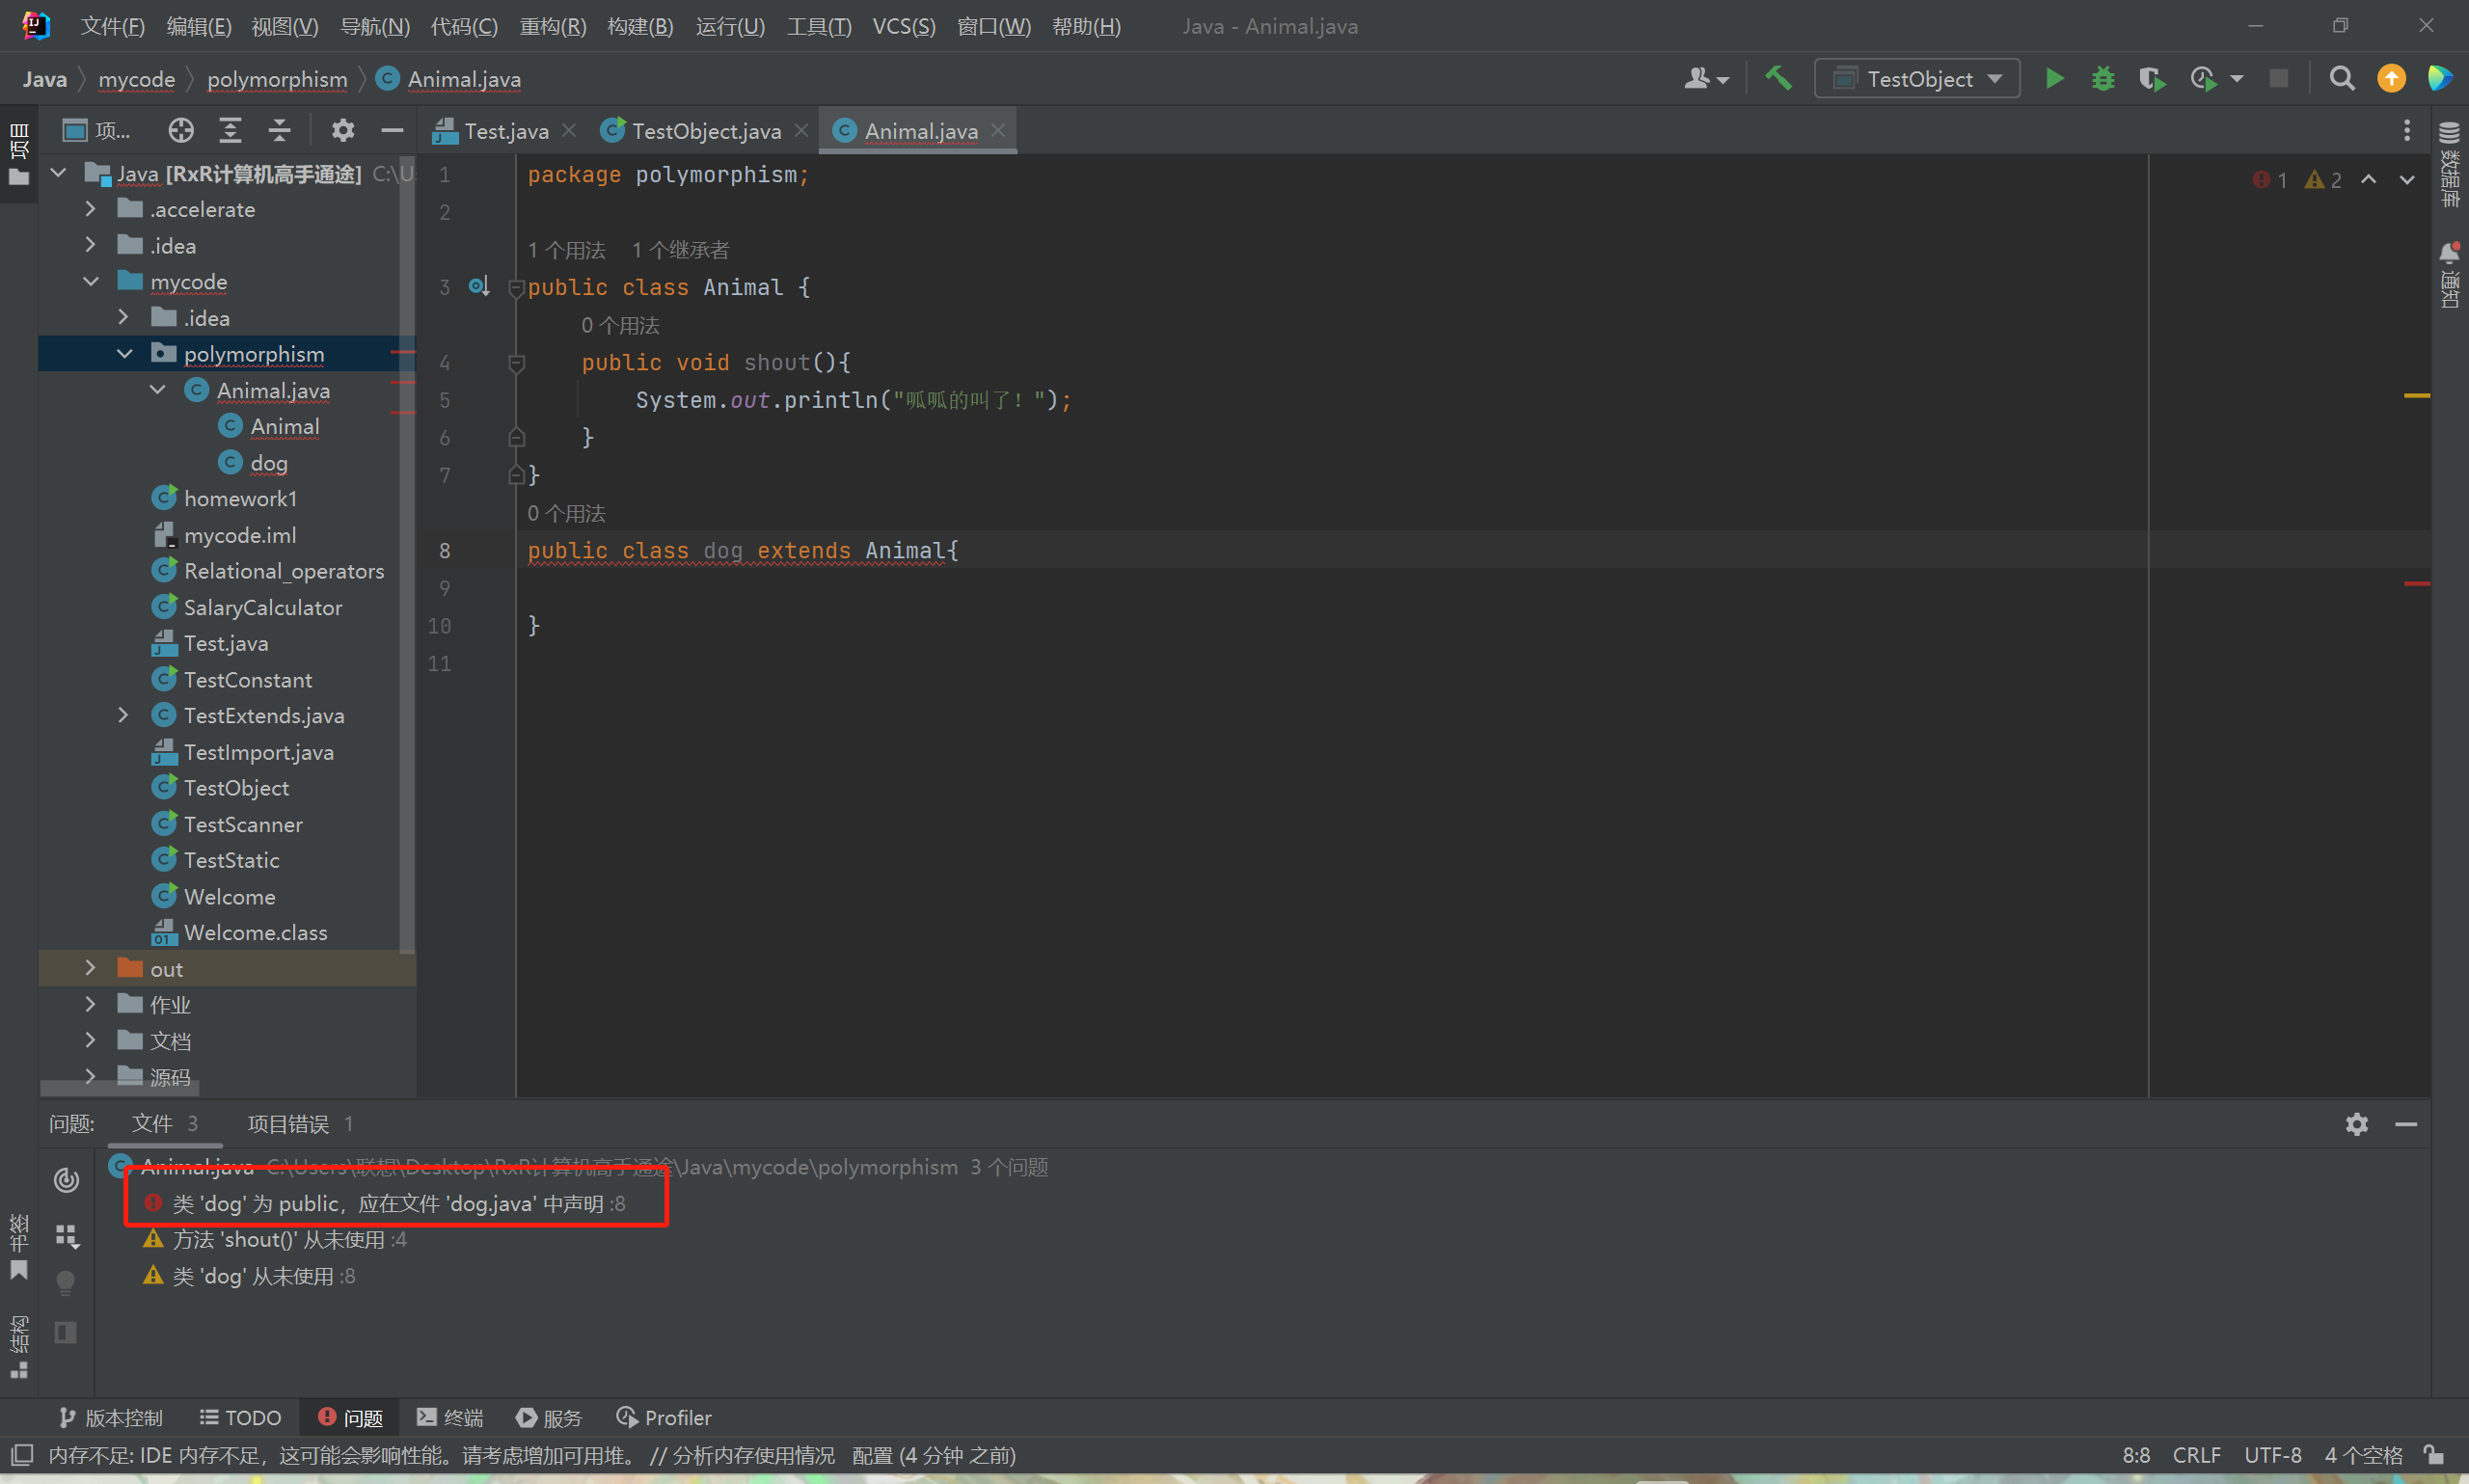Switch to 项目错误 tab in Problems
The height and width of the screenshot is (1484, 2469).
tap(299, 1124)
